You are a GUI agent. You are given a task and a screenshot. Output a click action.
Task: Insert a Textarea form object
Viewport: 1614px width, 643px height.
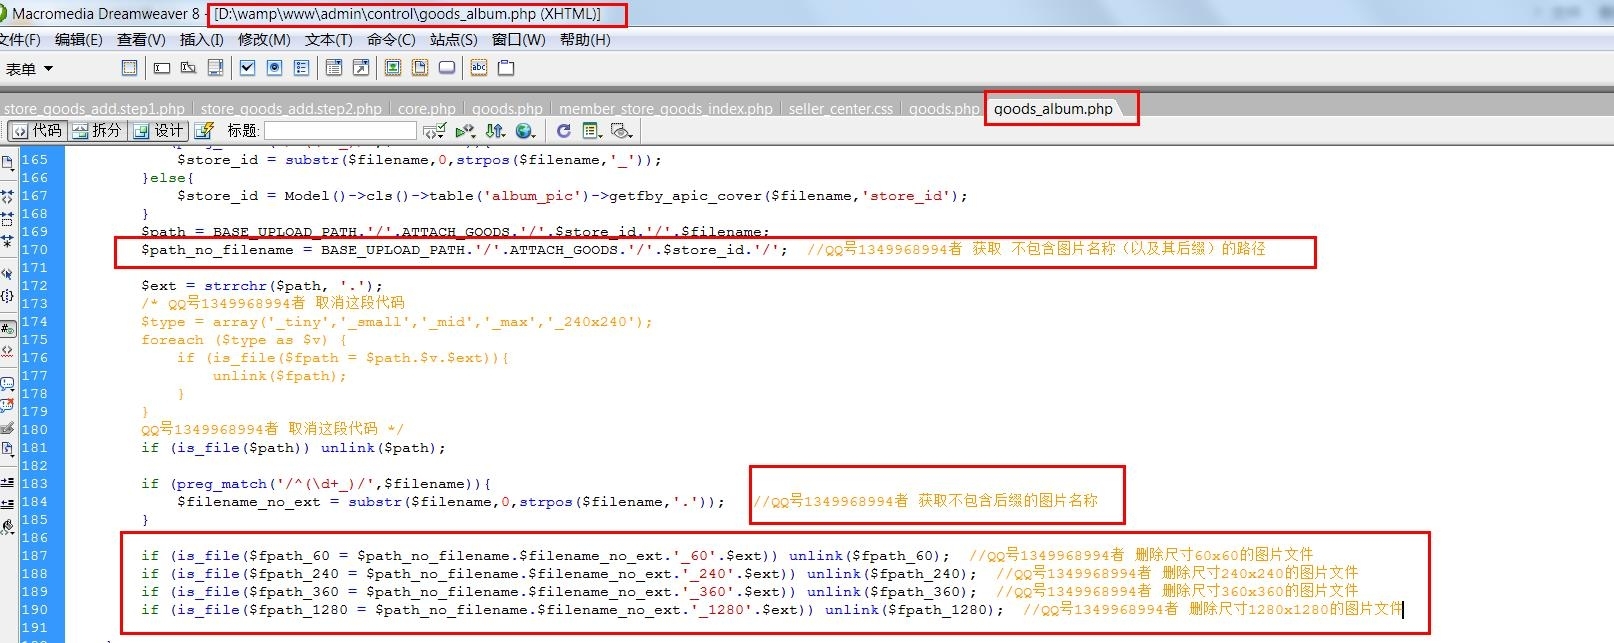[215, 68]
